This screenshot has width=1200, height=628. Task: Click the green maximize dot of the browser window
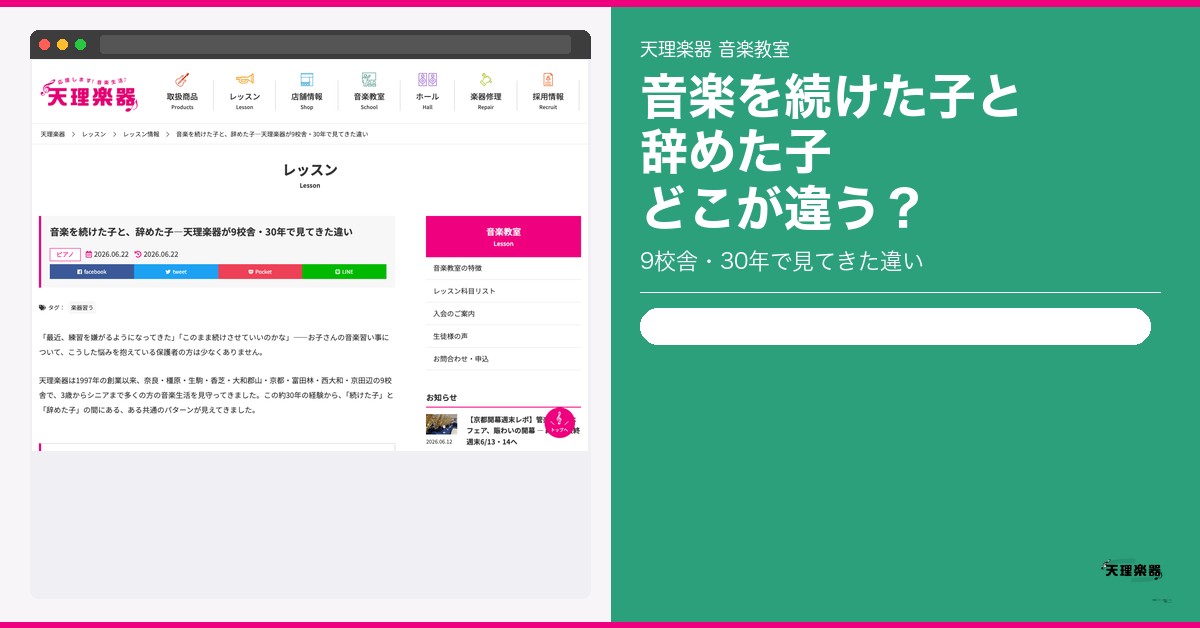point(80,44)
